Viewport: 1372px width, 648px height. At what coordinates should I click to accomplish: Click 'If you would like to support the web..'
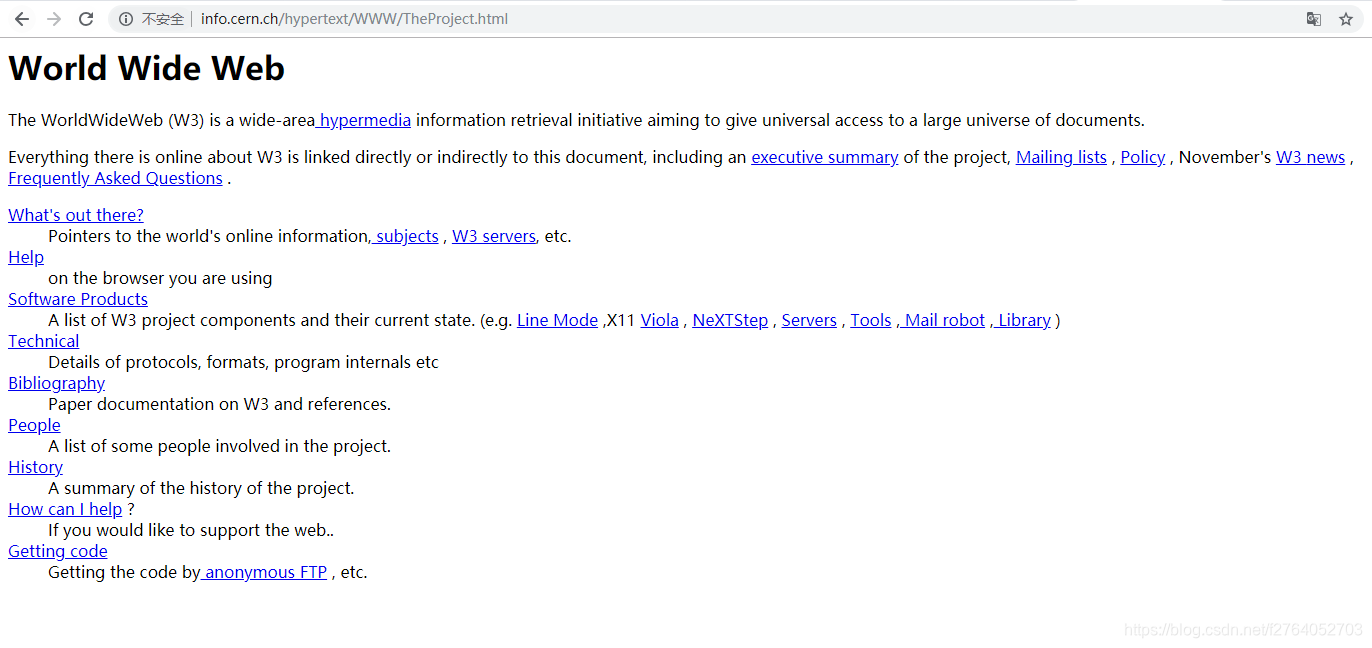(x=191, y=530)
